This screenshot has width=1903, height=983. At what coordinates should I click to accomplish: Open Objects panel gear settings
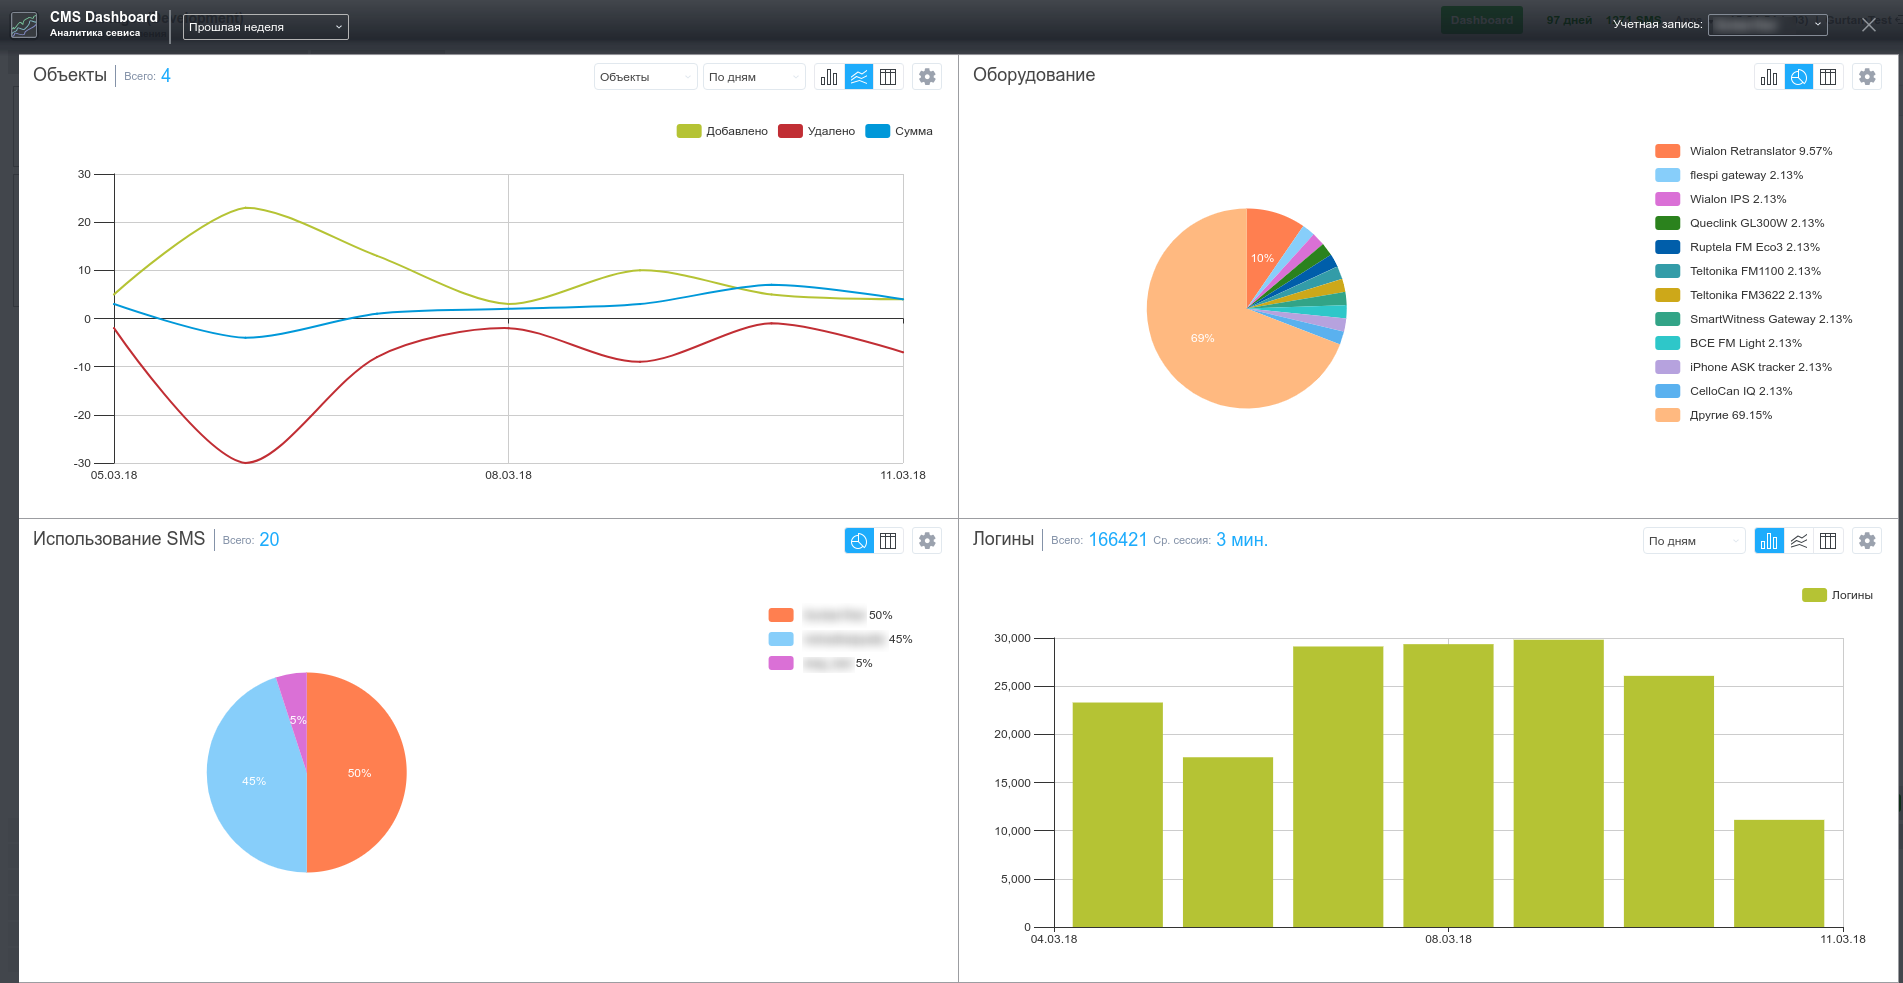927,77
